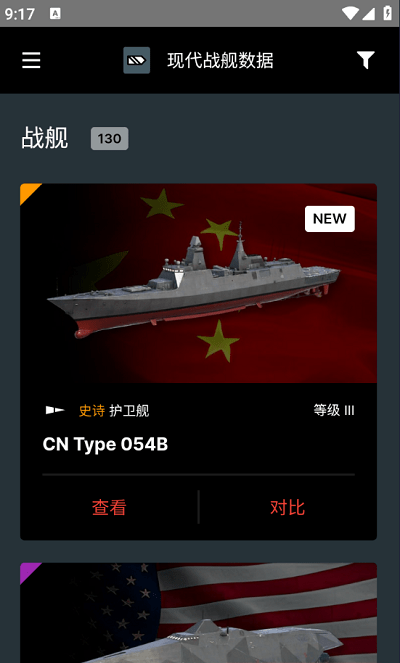Tap the 130 ship count badge

point(110,138)
